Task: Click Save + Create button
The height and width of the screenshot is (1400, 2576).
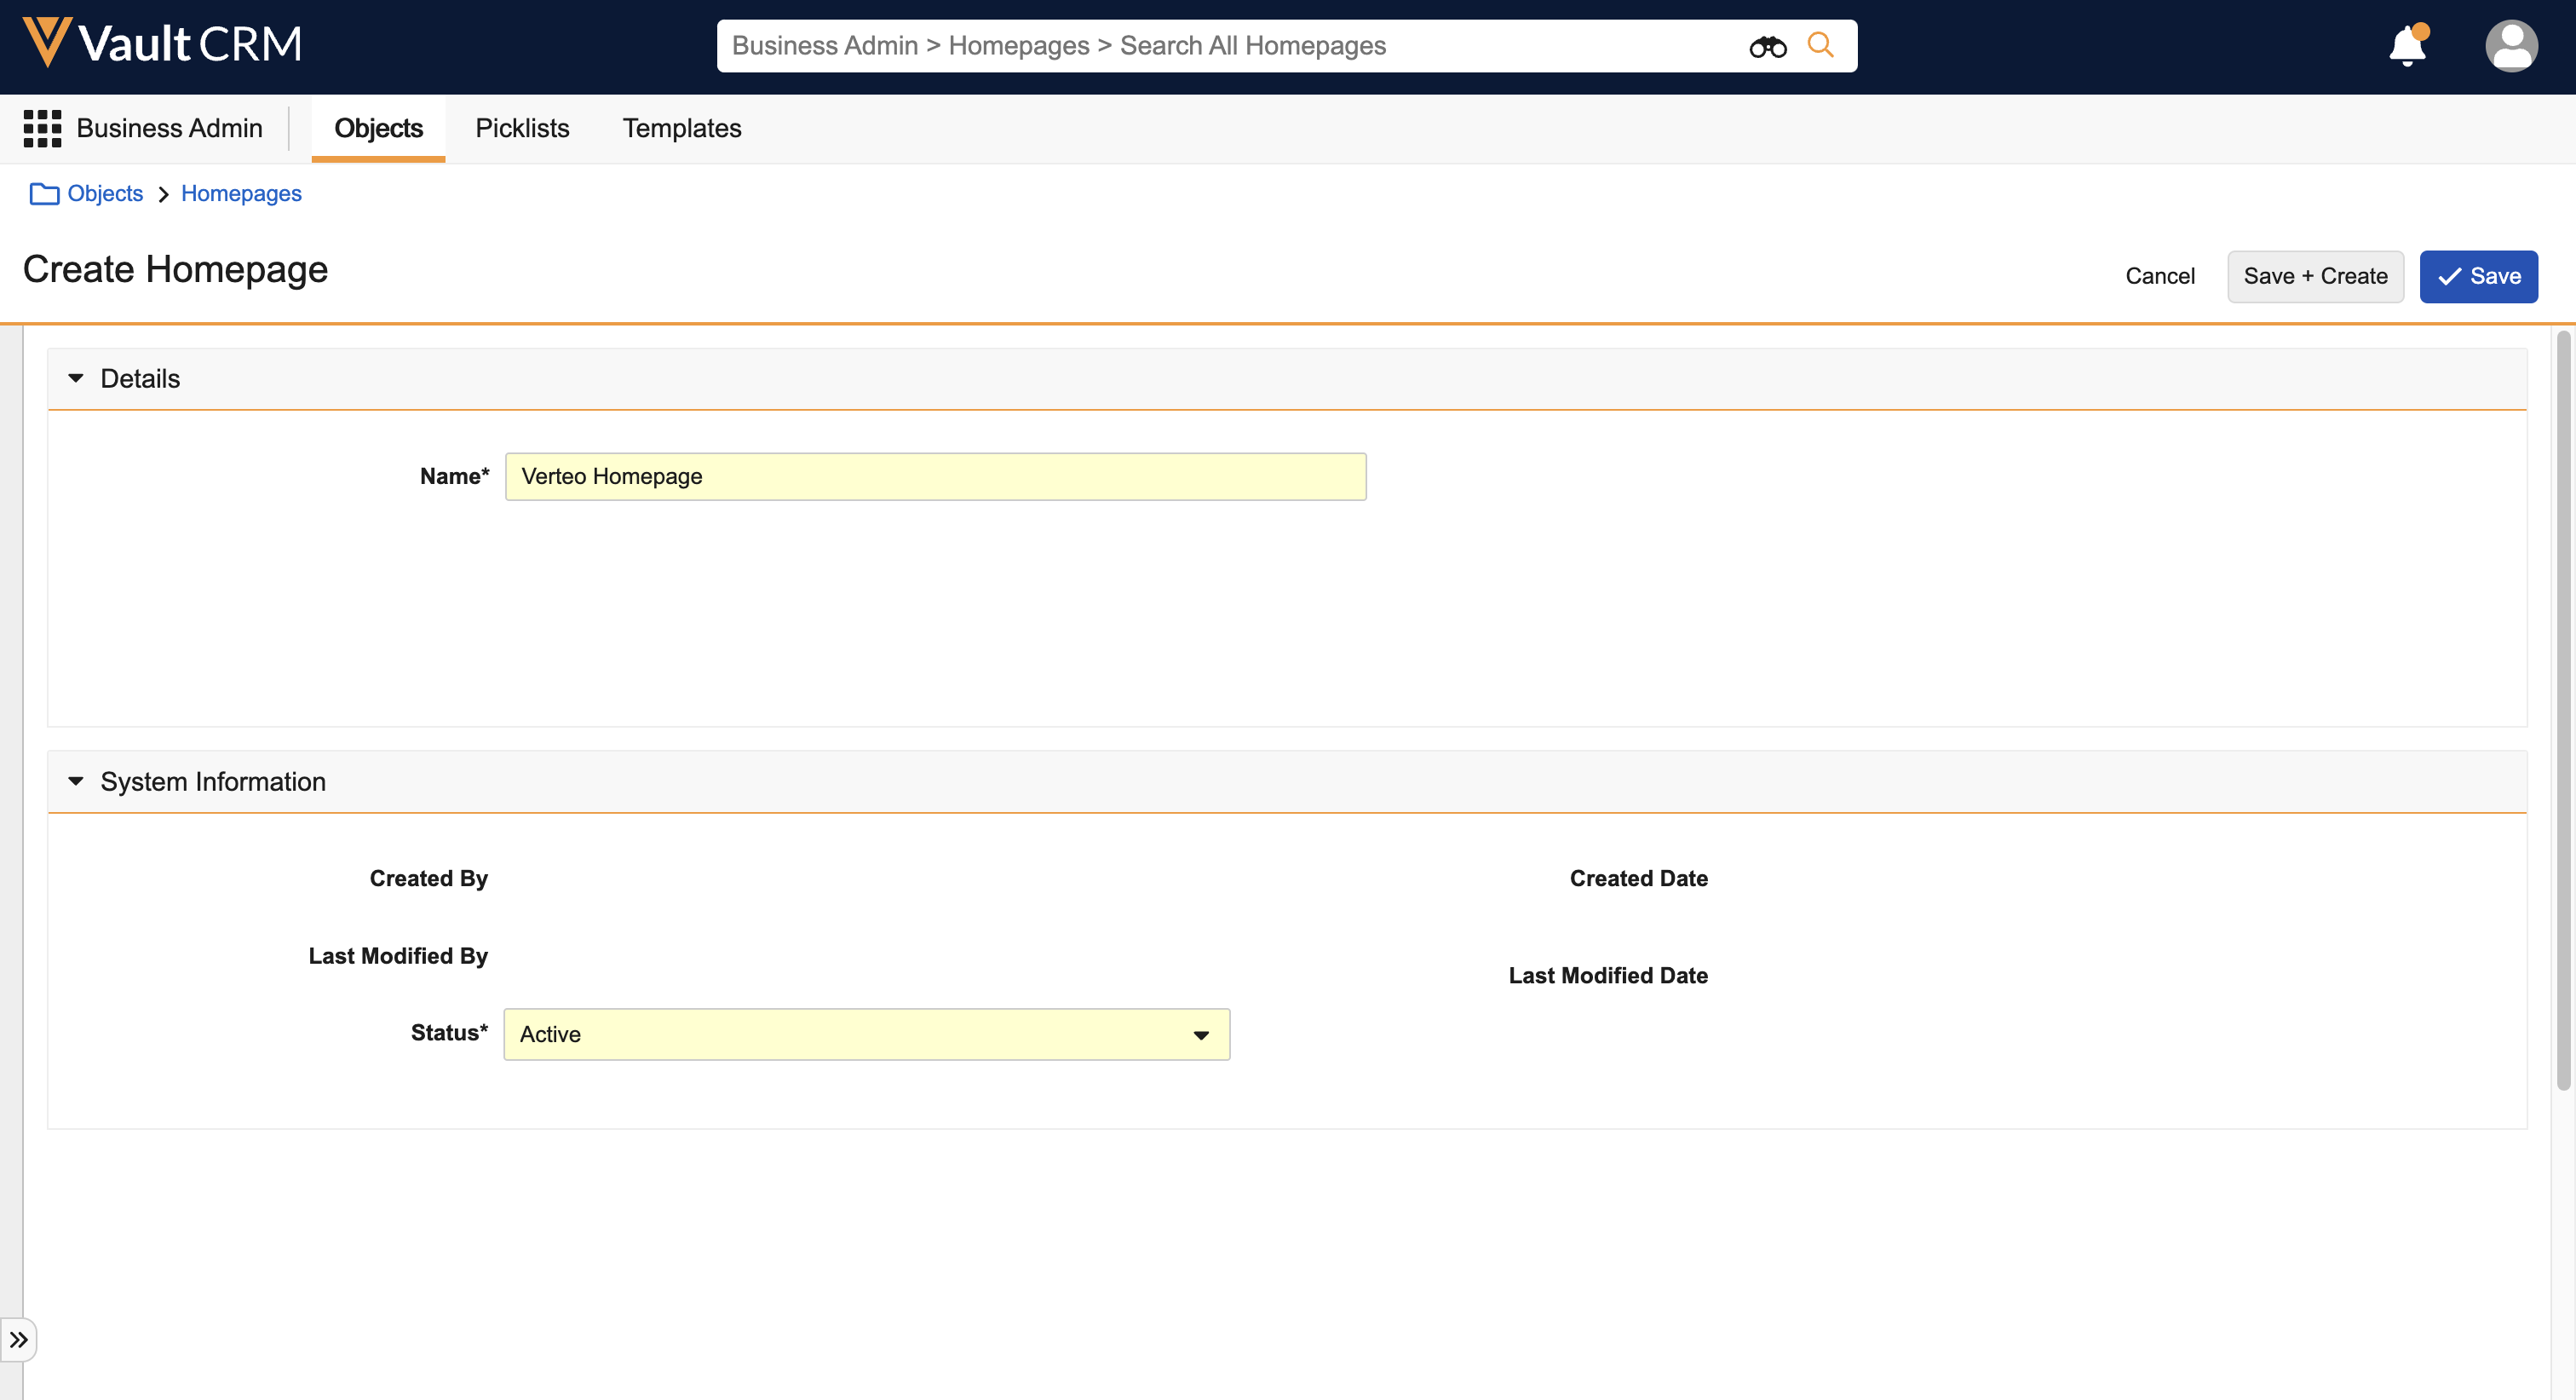Action: tap(2315, 276)
